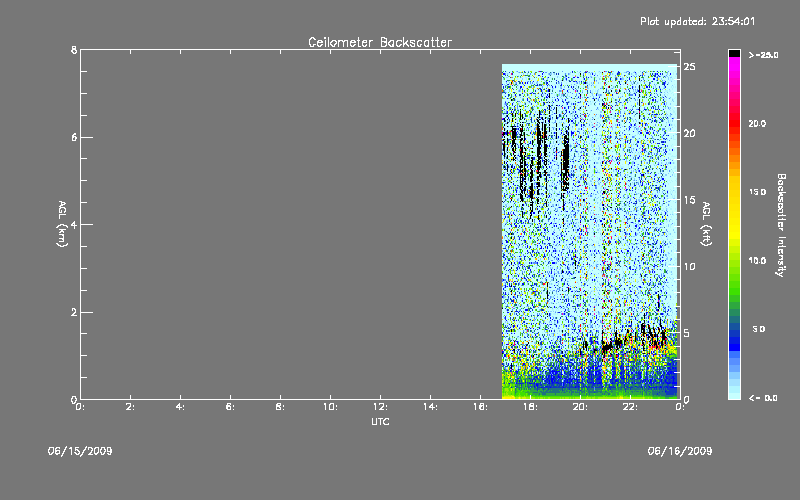This screenshot has height=500, width=800.
Task: Click the "12:" hour tick on the UTC axis
Action: click(x=380, y=407)
